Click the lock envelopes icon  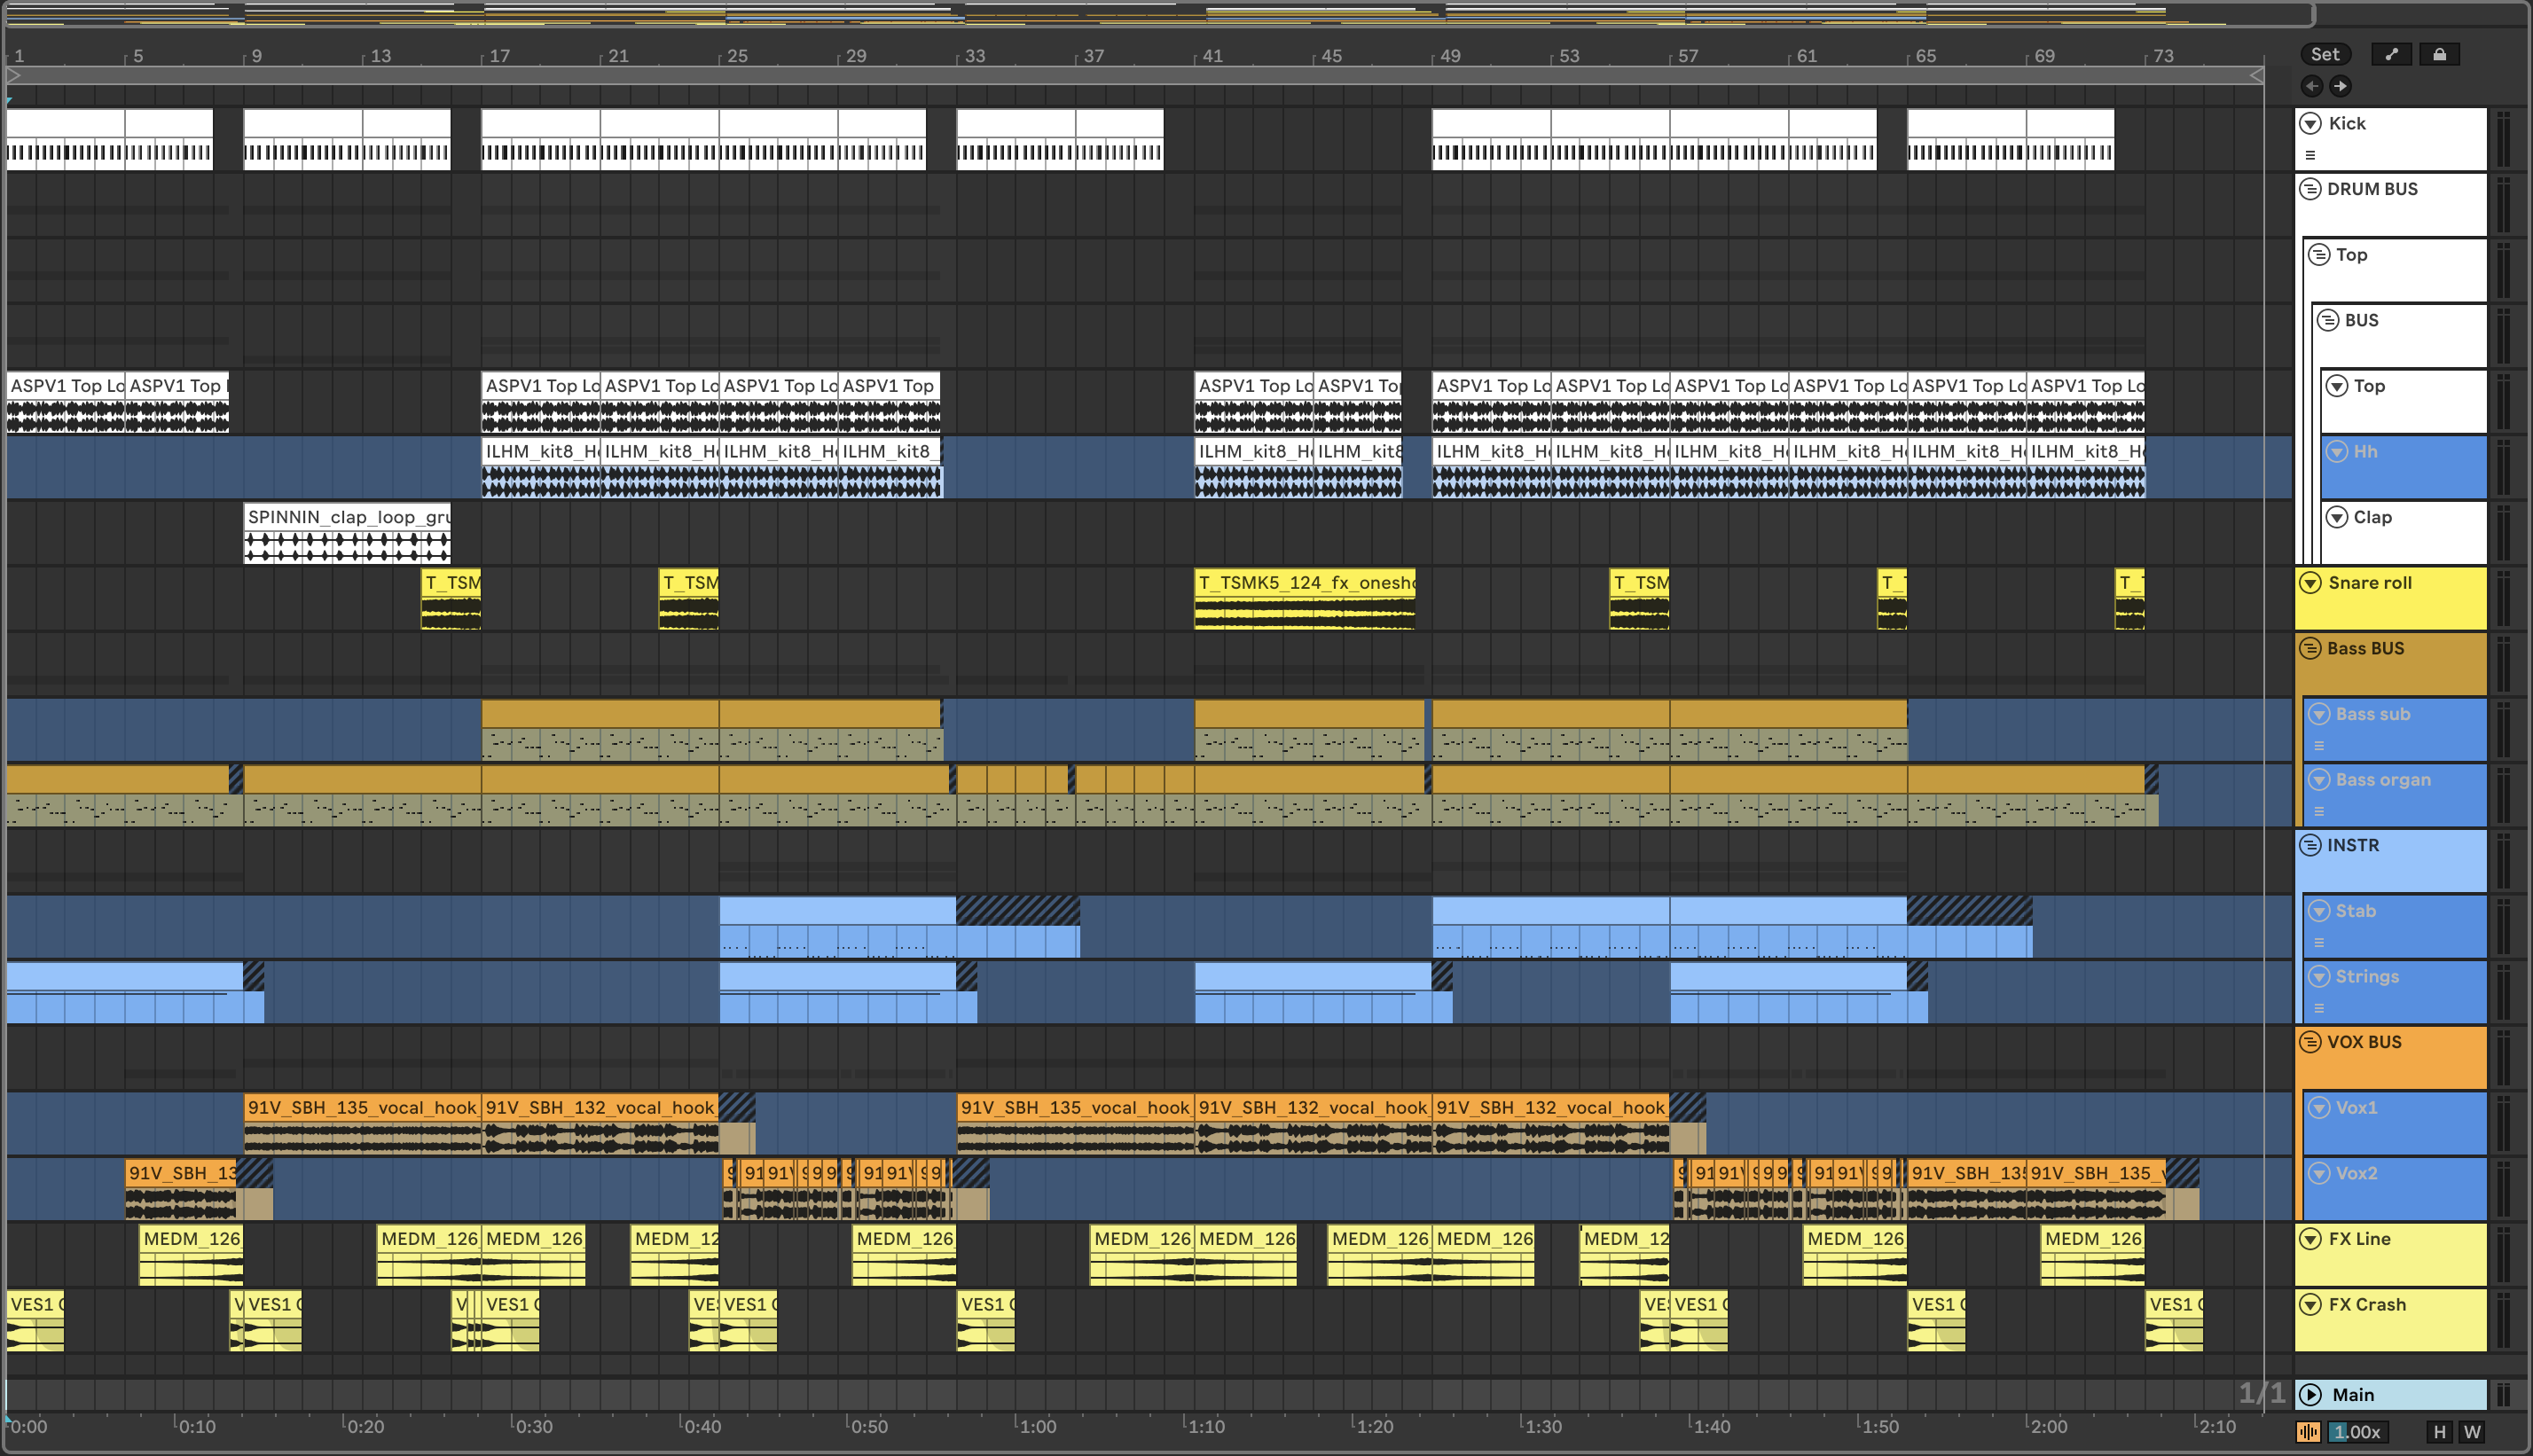click(x=2439, y=54)
